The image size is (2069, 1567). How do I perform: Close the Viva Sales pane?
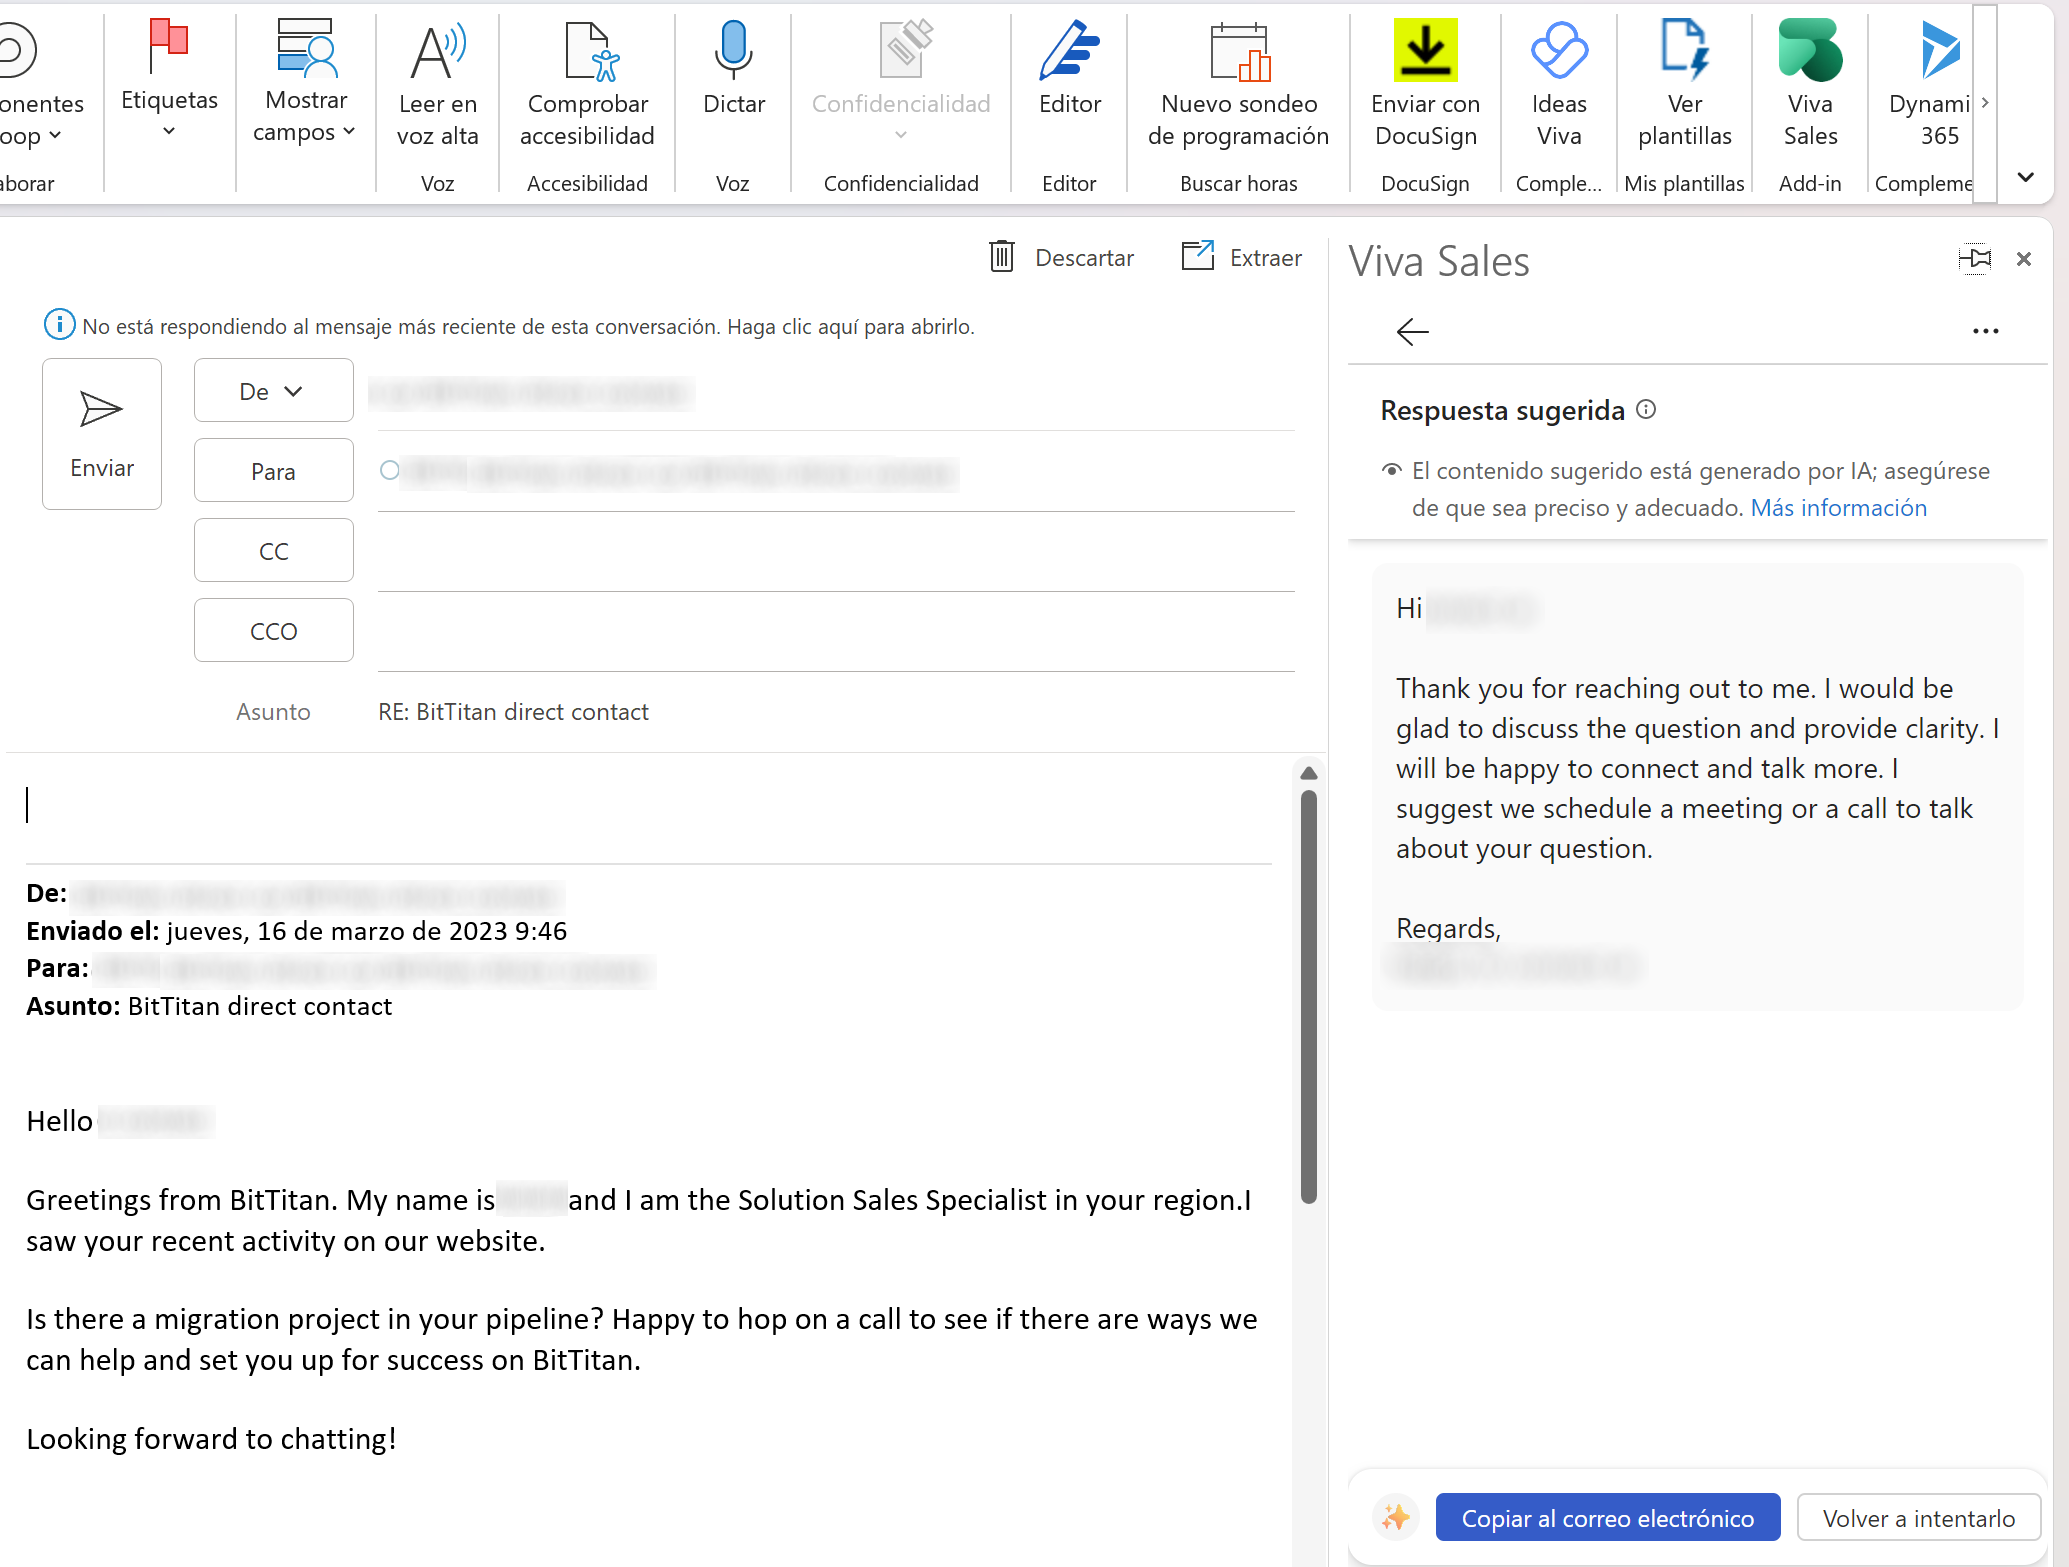2024,259
